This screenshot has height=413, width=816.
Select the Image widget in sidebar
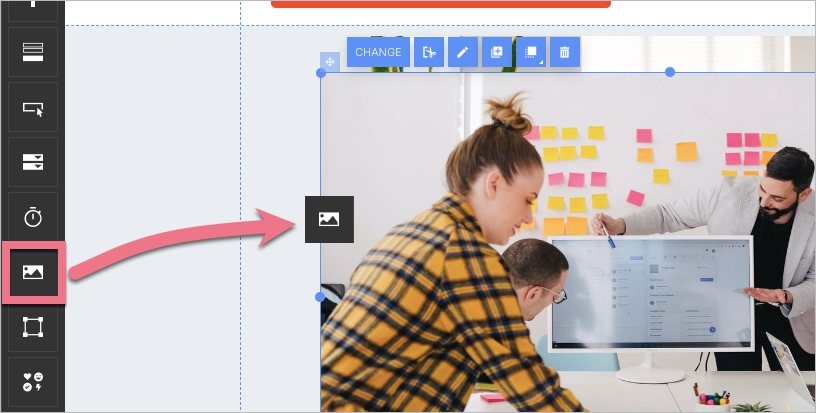[33, 272]
